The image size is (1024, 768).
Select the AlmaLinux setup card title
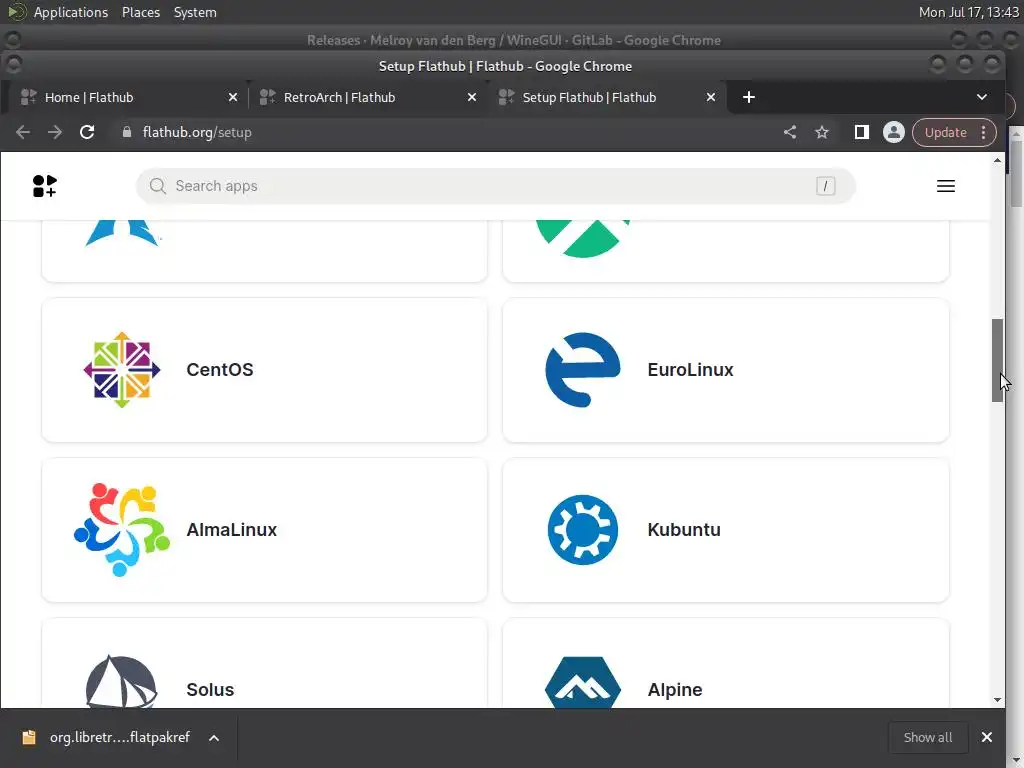[232, 530]
